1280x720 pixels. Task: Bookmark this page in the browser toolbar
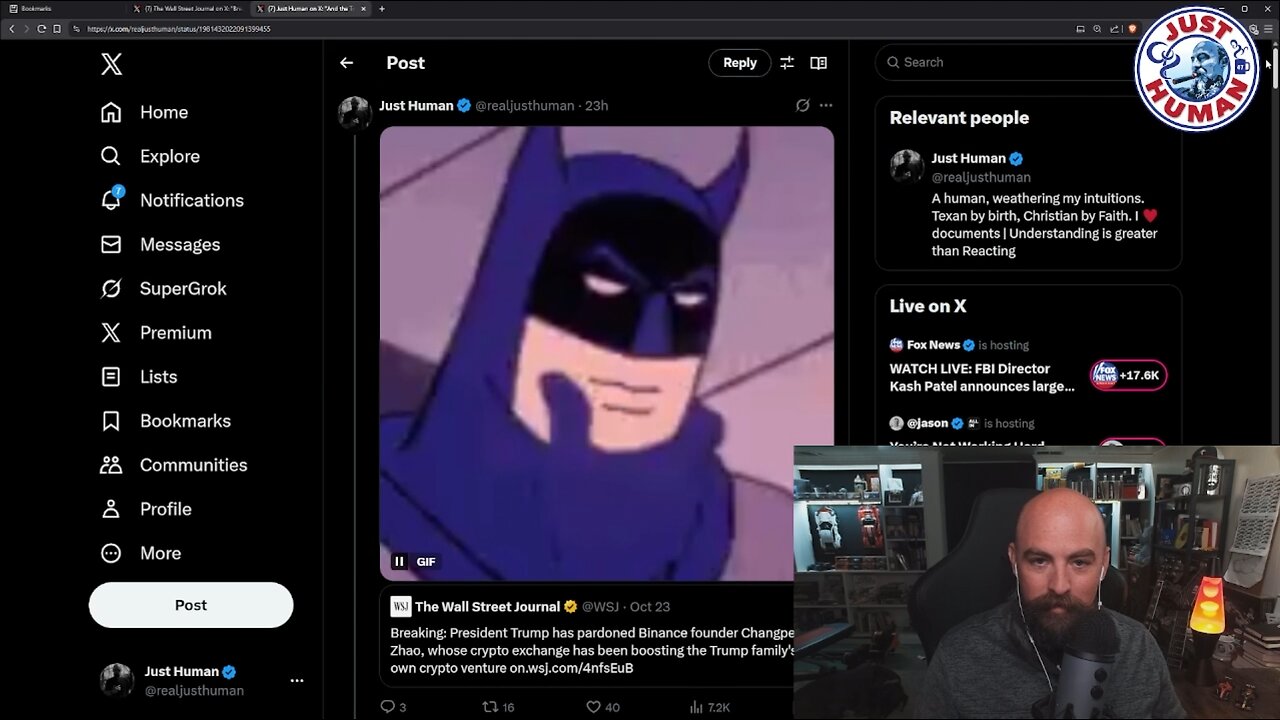pyautogui.click(x=57, y=29)
